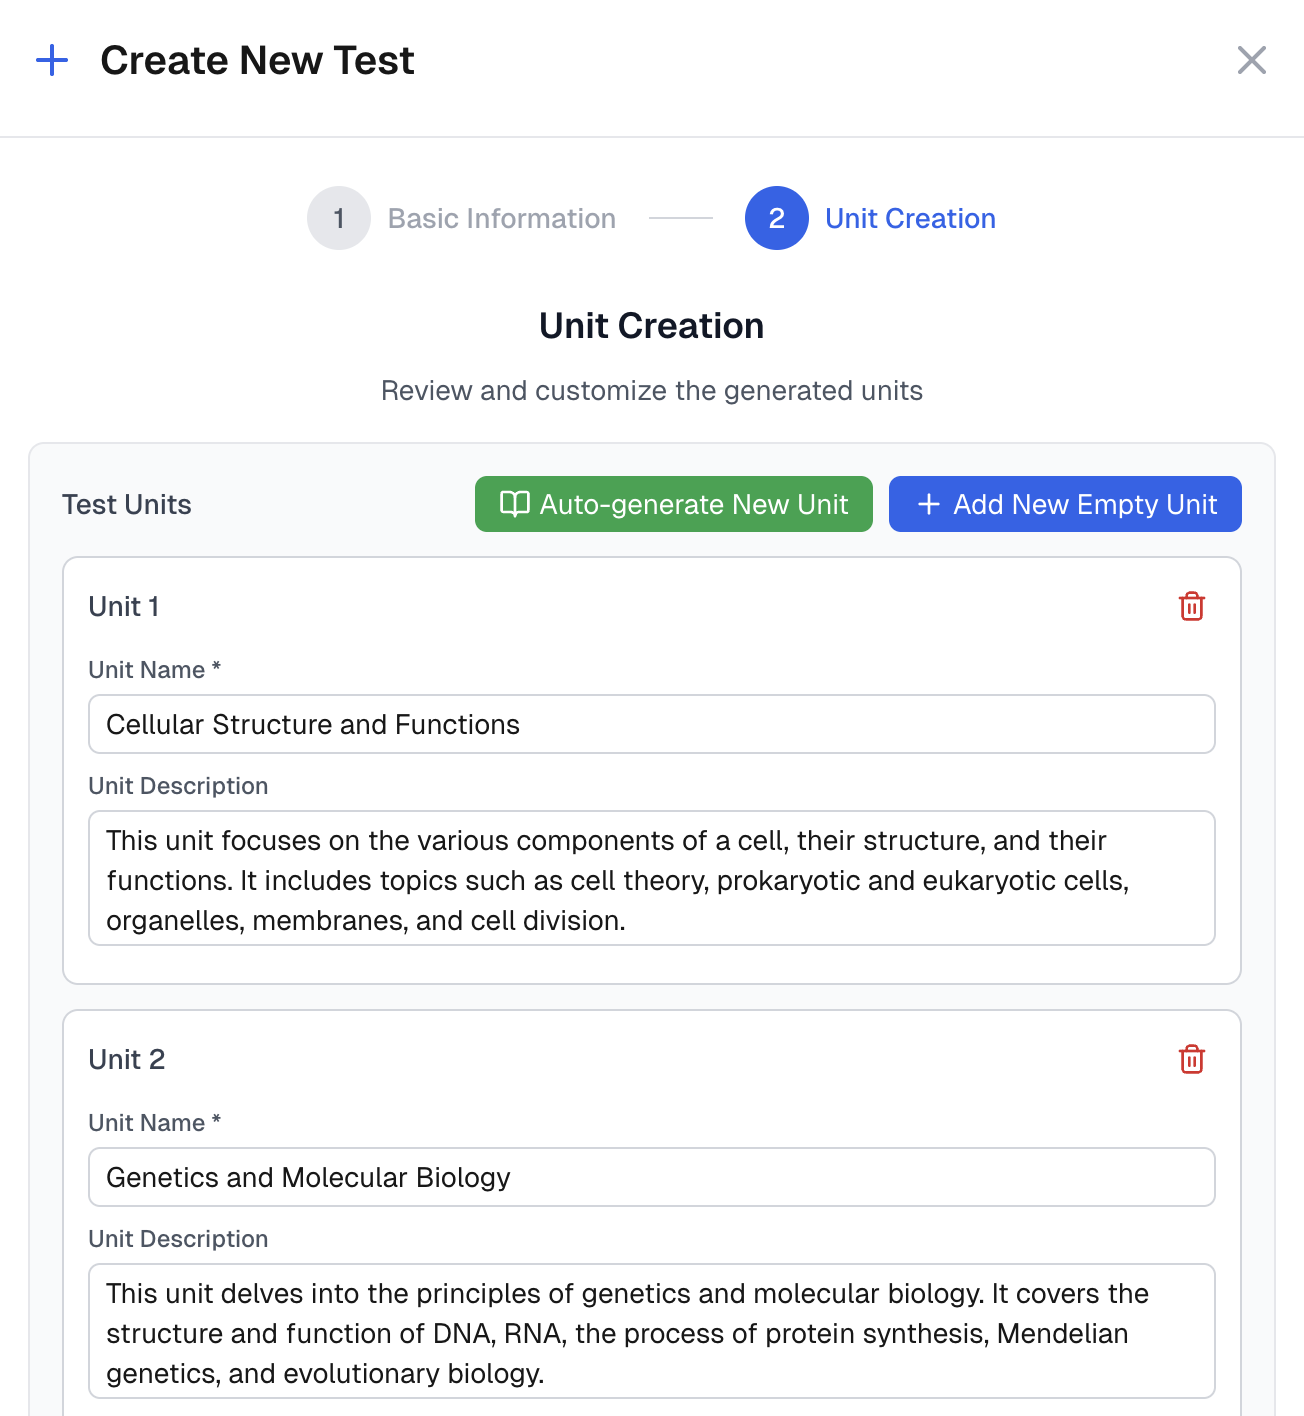Image resolution: width=1304 pixels, height=1416 pixels.
Task: Open the Unit Creation step
Action: pyautogui.click(x=910, y=218)
